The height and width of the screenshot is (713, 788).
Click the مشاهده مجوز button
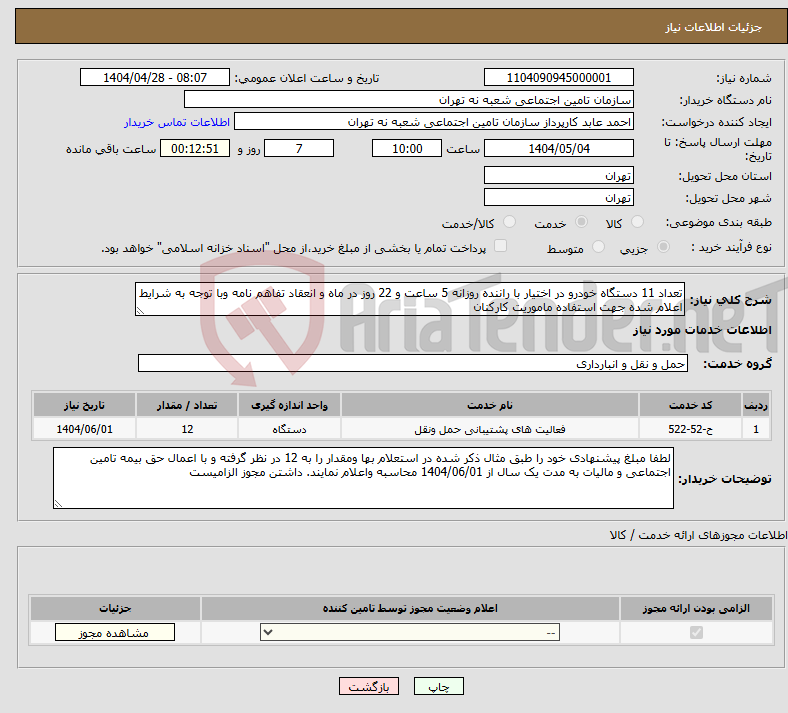pyautogui.click(x=115, y=632)
